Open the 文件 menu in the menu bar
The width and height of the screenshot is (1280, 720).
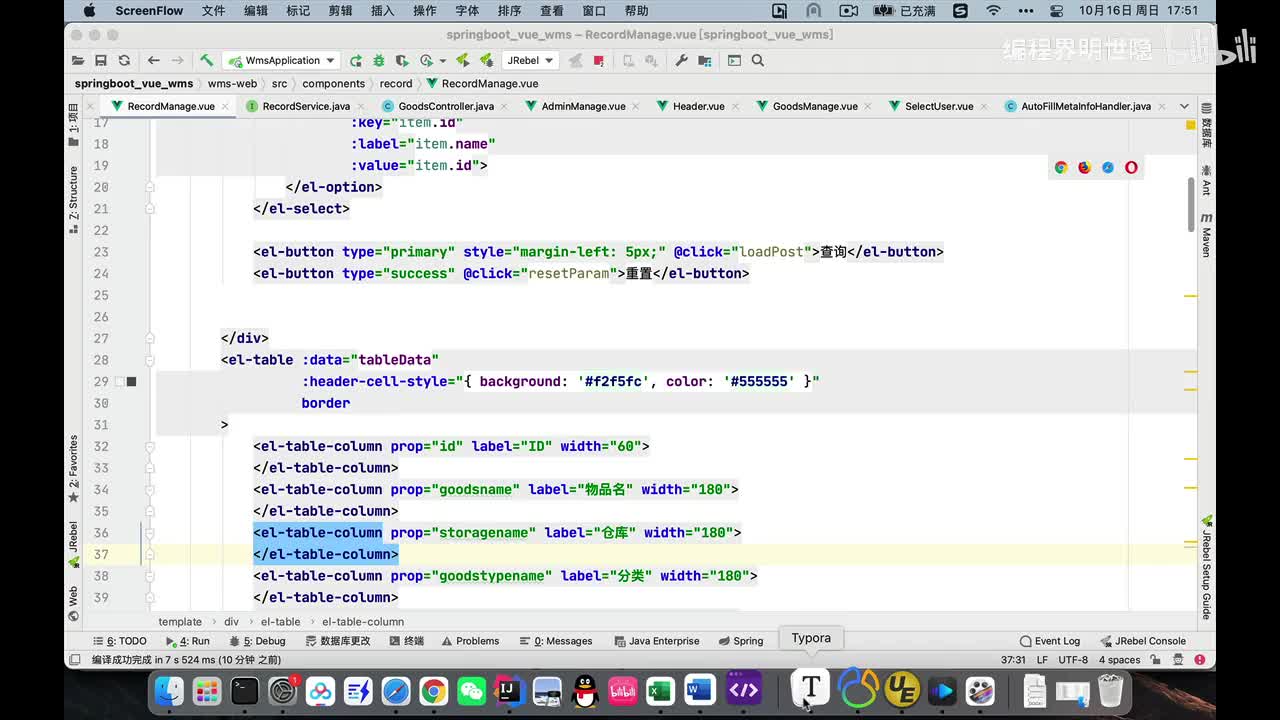pos(213,11)
